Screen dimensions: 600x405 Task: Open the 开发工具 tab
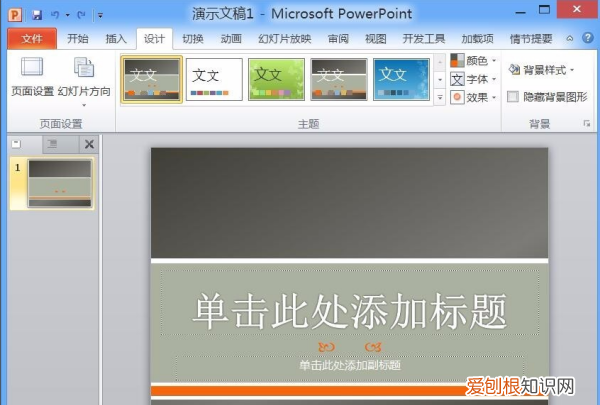click(x=424, y=39)
